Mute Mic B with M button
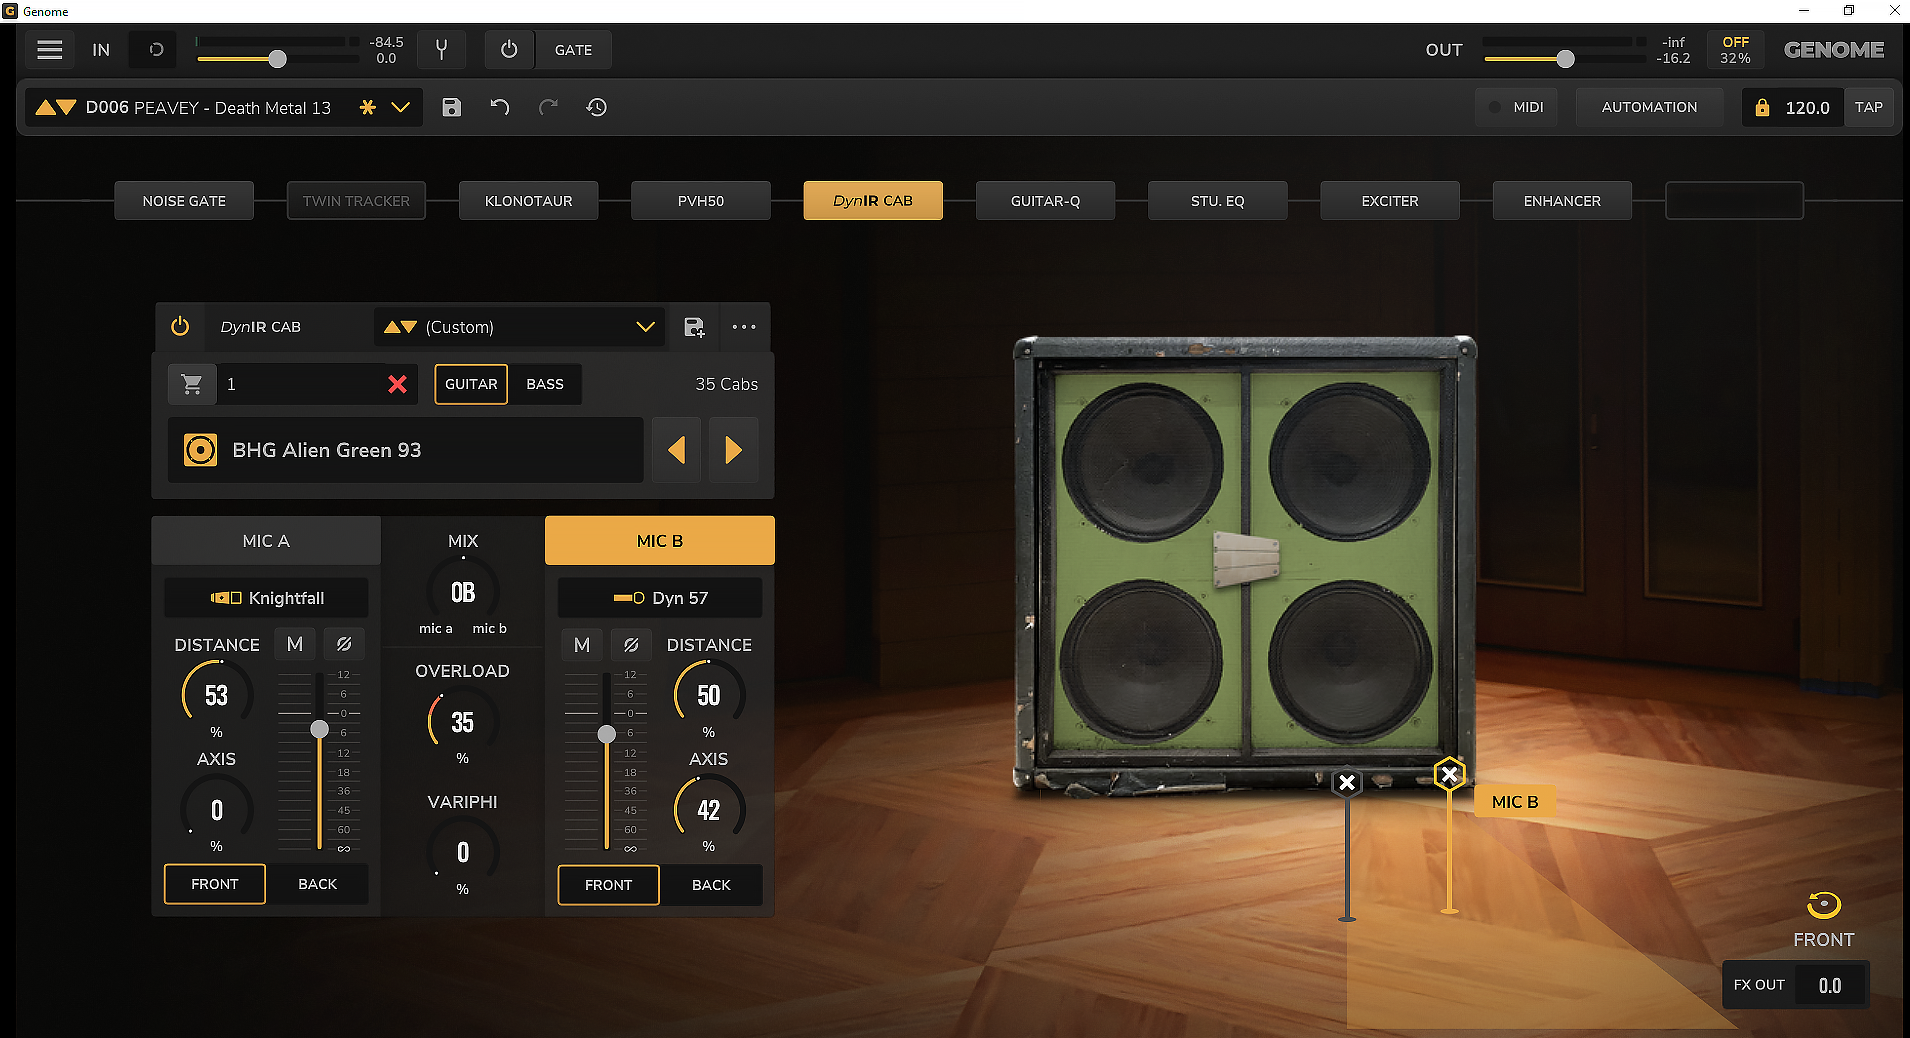Screen dimensions: 1910x1038 pos(582,645)
